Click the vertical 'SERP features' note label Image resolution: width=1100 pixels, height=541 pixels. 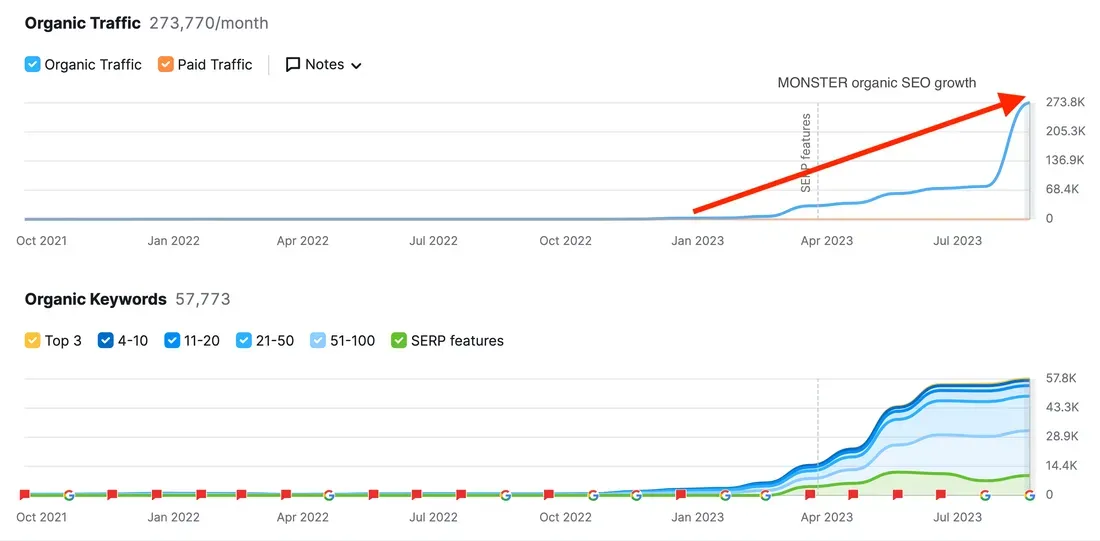806,152
